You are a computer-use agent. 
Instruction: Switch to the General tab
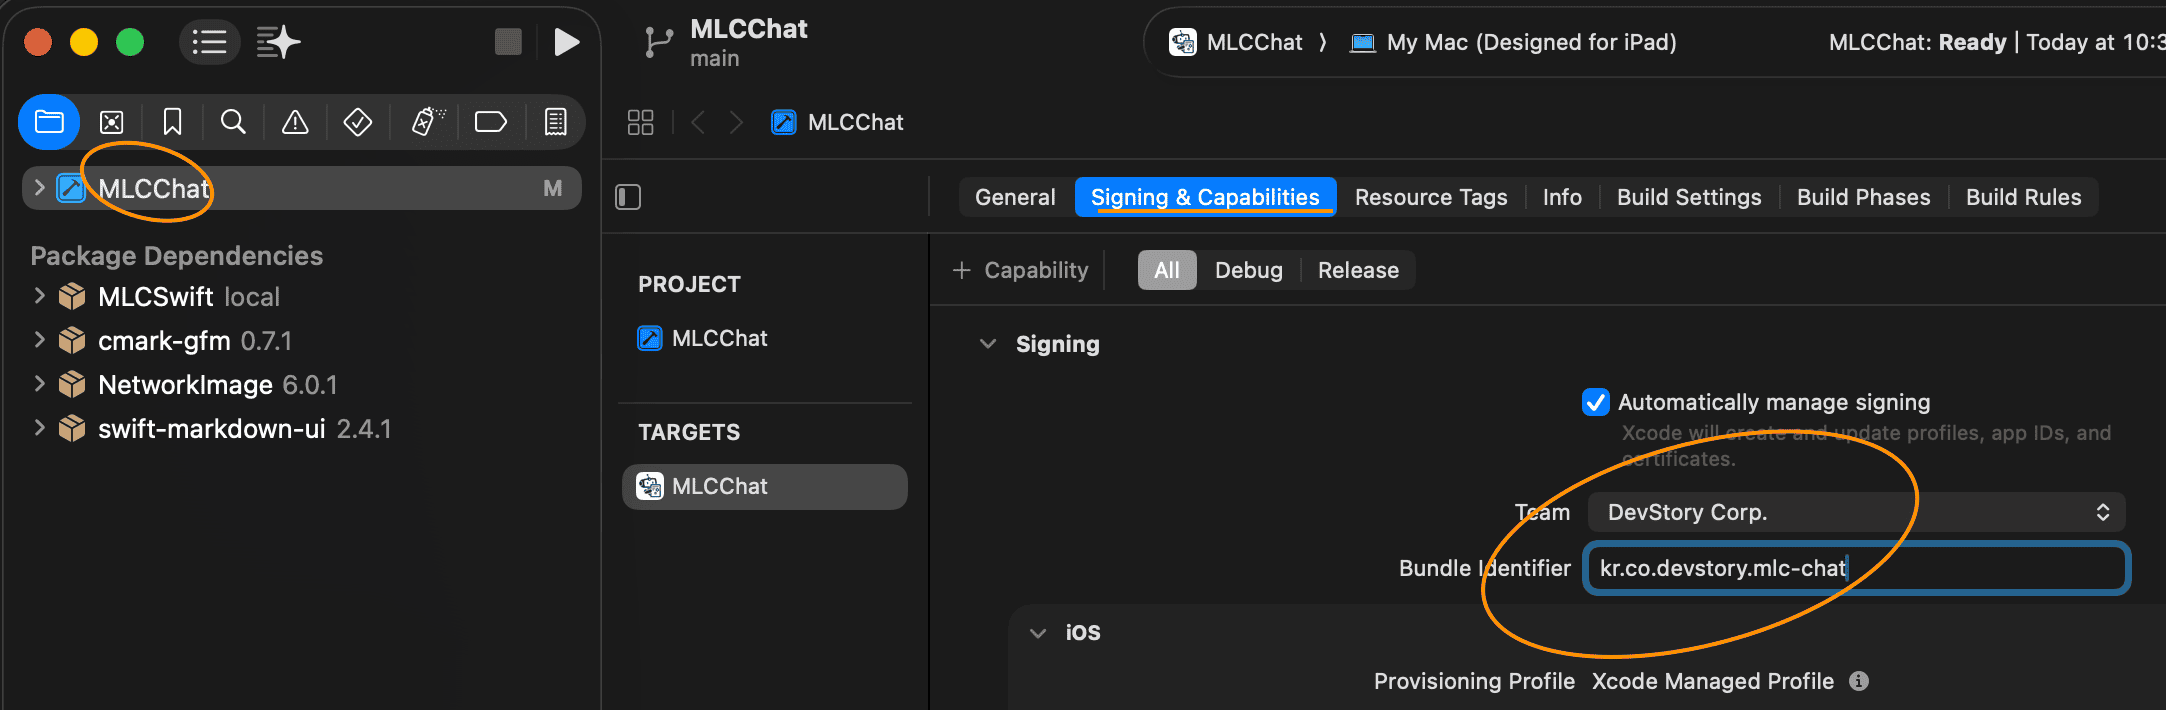[x=1015, y=197]
